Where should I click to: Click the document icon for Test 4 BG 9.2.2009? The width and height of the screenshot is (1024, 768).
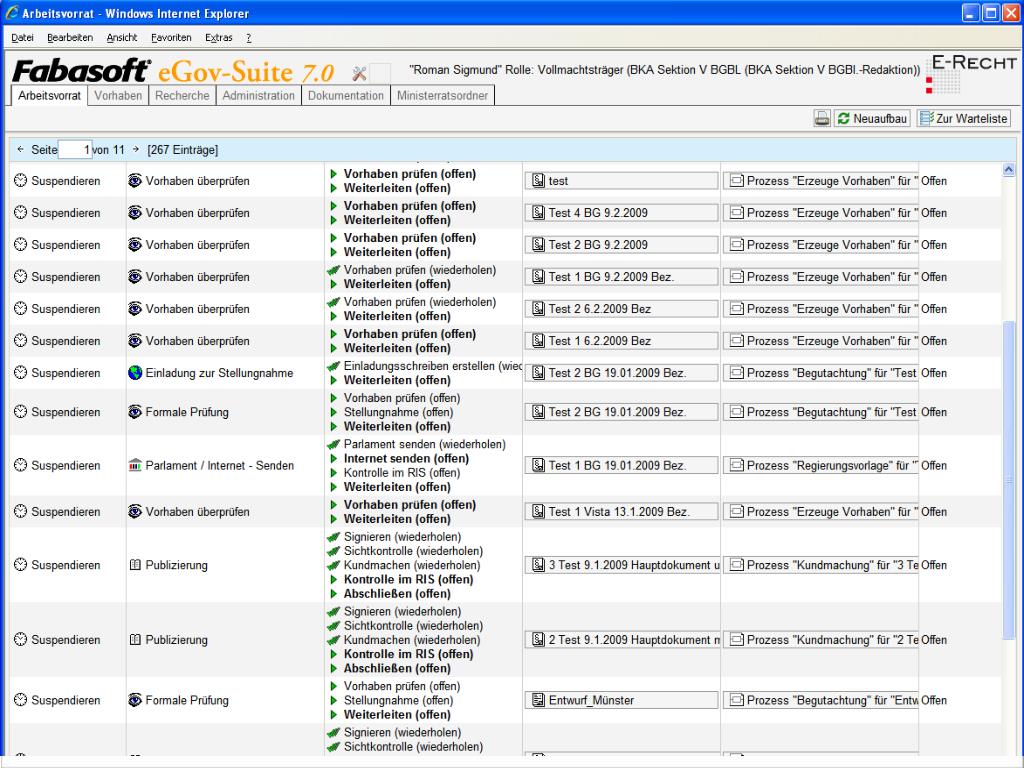(538, 213)
